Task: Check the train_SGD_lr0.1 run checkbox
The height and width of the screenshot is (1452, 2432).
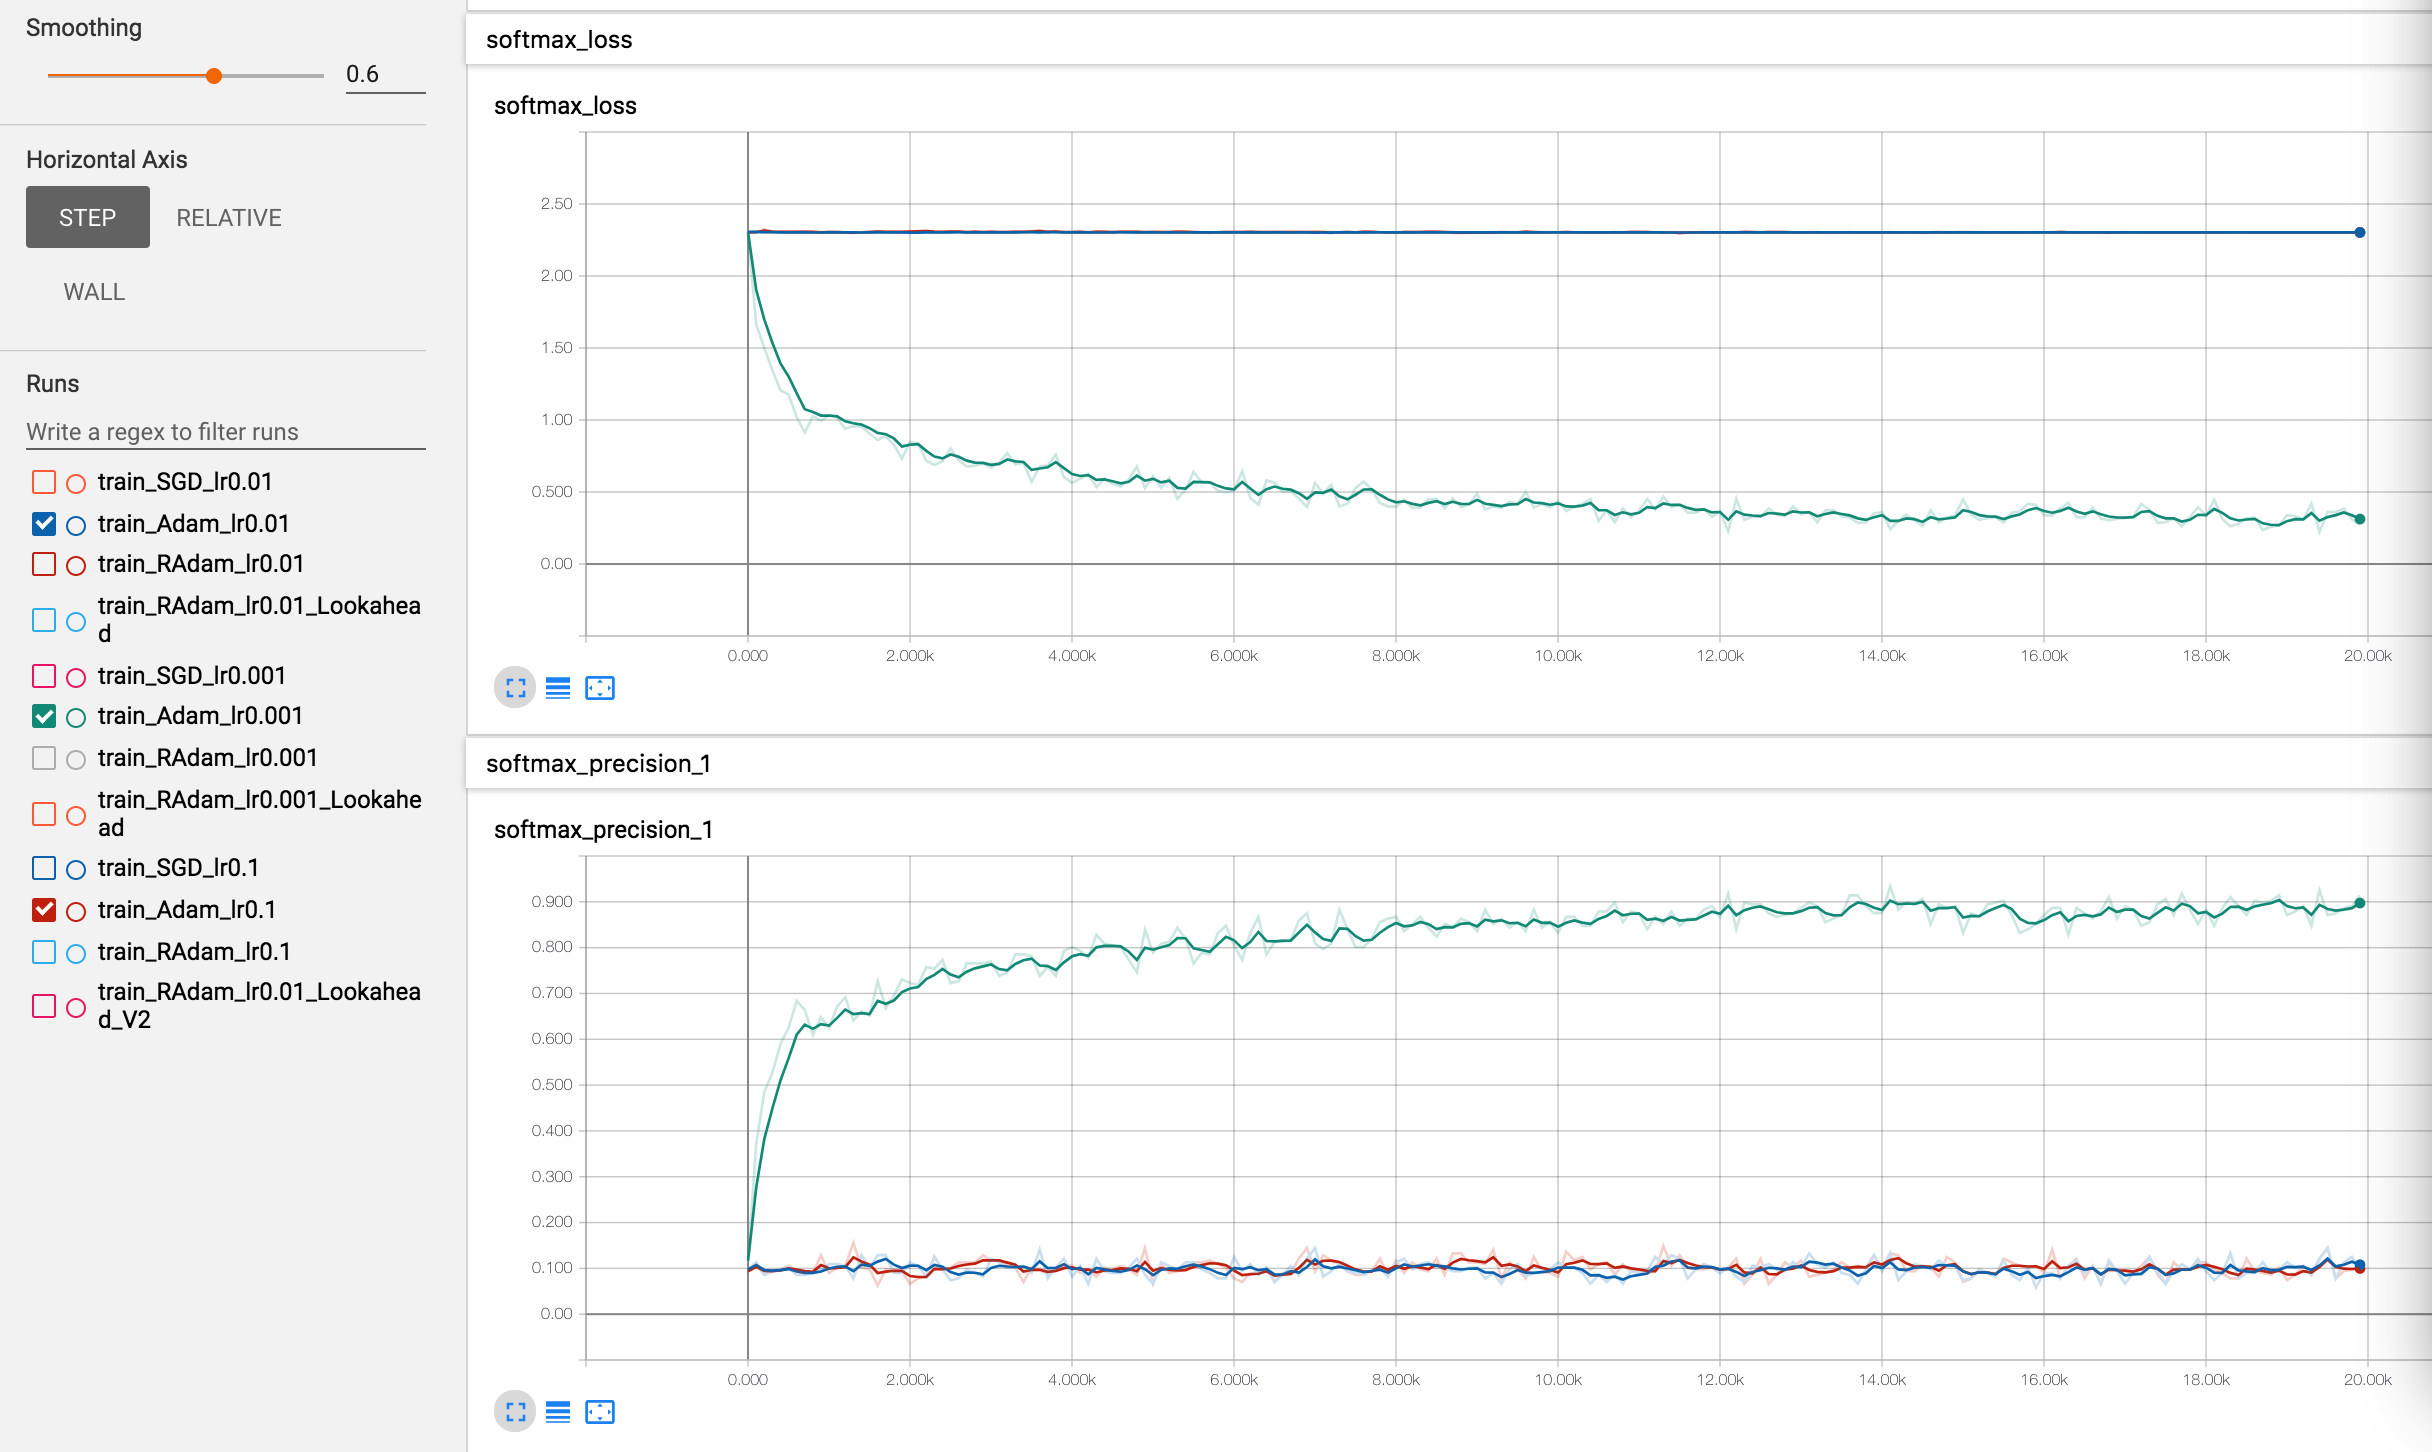Action: 44,868
